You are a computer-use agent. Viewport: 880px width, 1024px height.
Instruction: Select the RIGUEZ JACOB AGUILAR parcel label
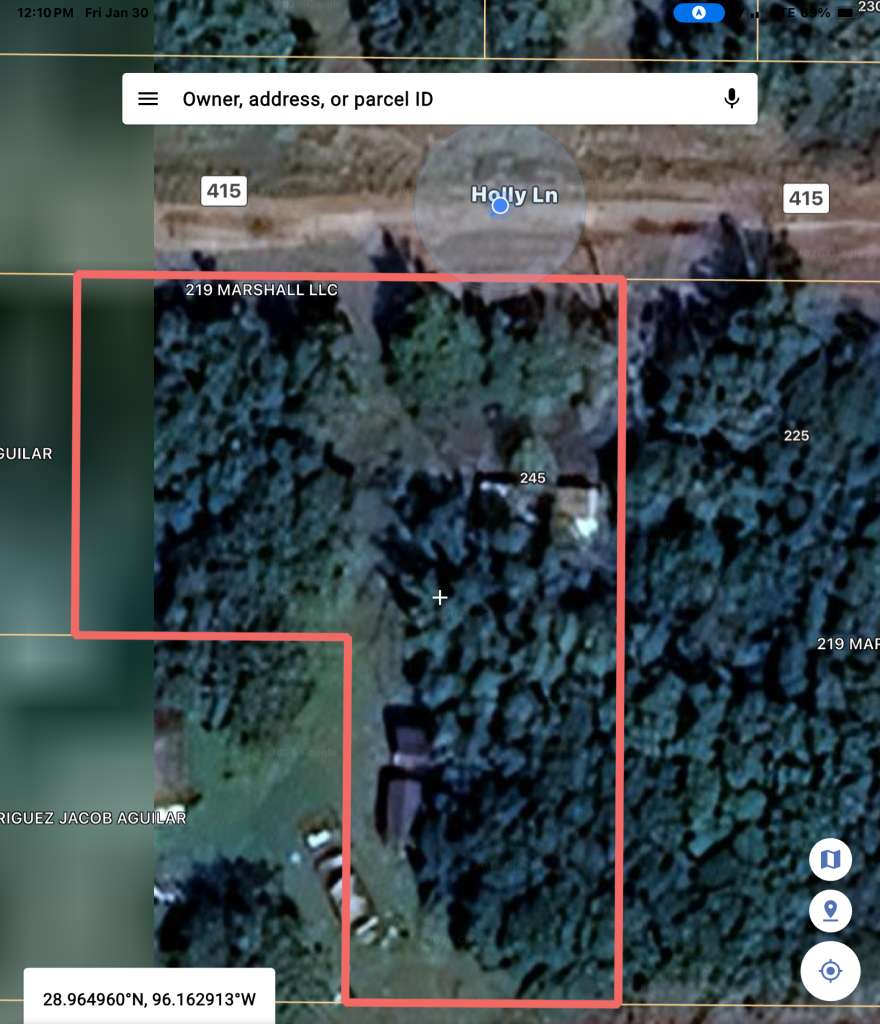[93, 818]
